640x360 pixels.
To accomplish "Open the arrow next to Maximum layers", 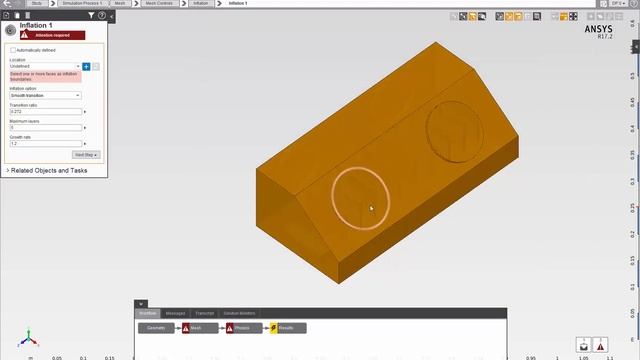I will (85, 128).
